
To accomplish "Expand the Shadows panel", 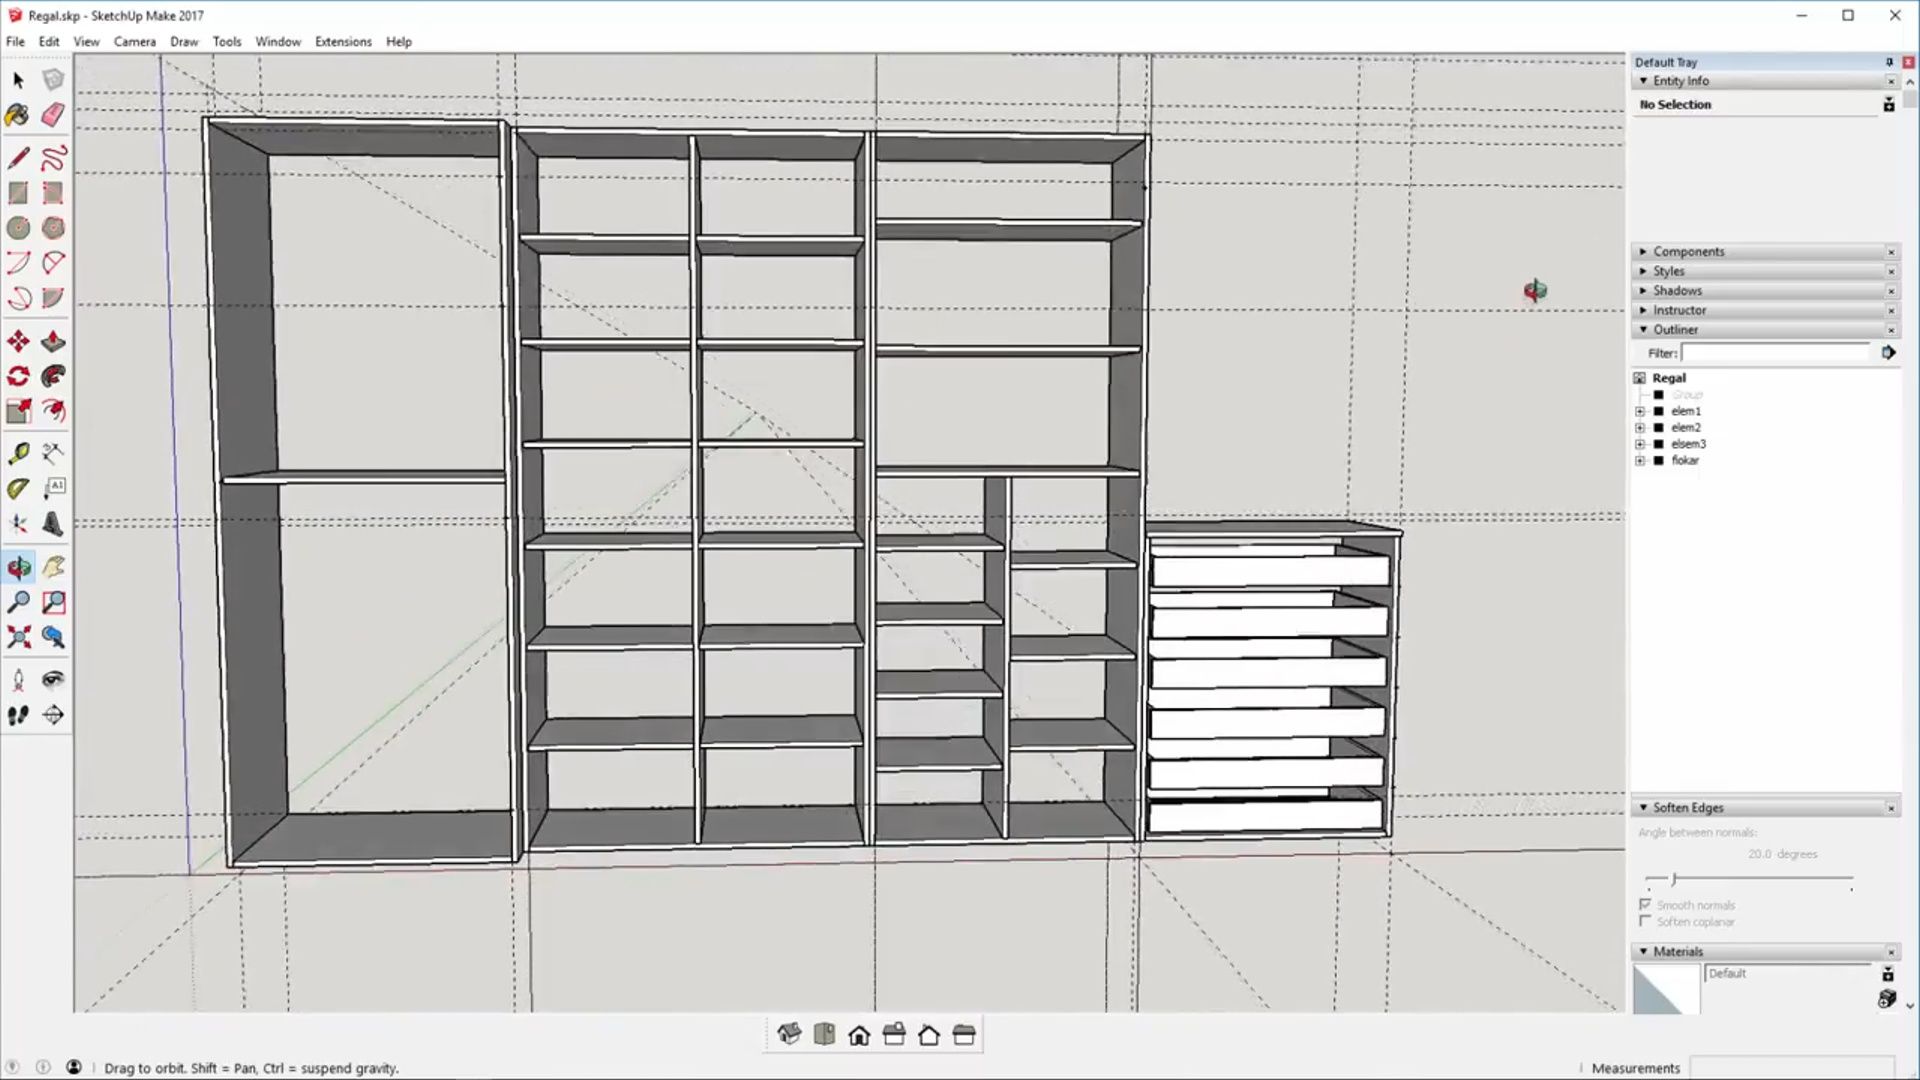I will pyautogui.click(x=1677, y=291).
